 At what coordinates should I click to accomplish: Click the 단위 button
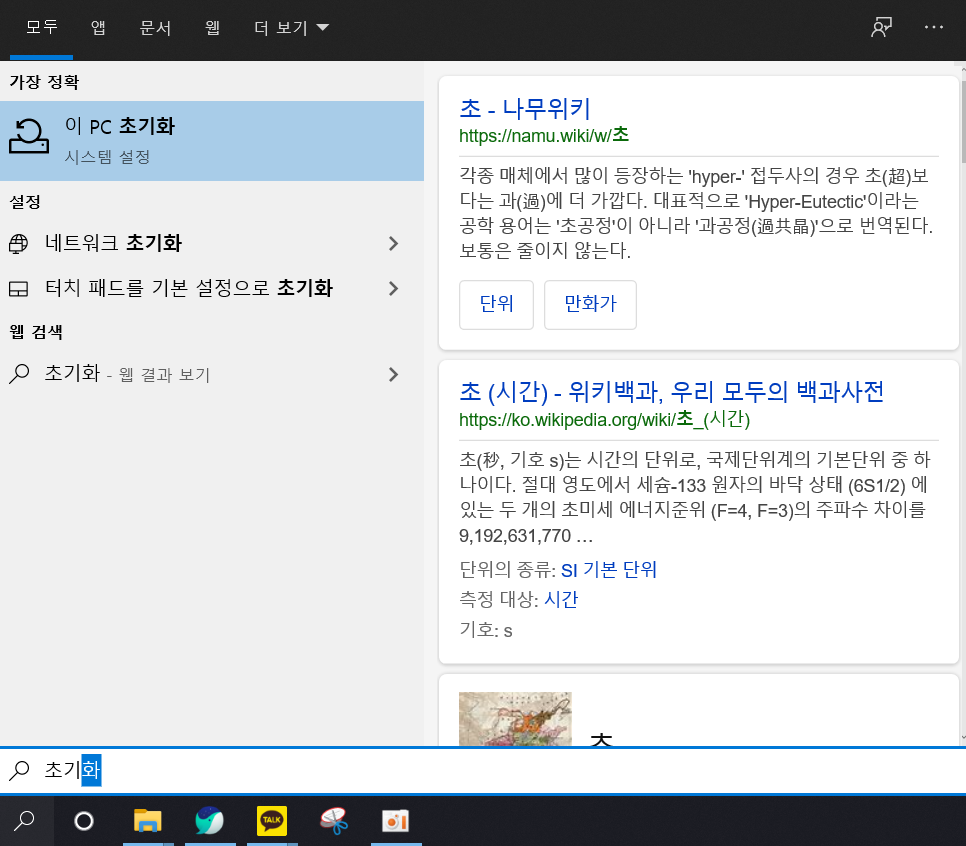[x=497, y=304]
